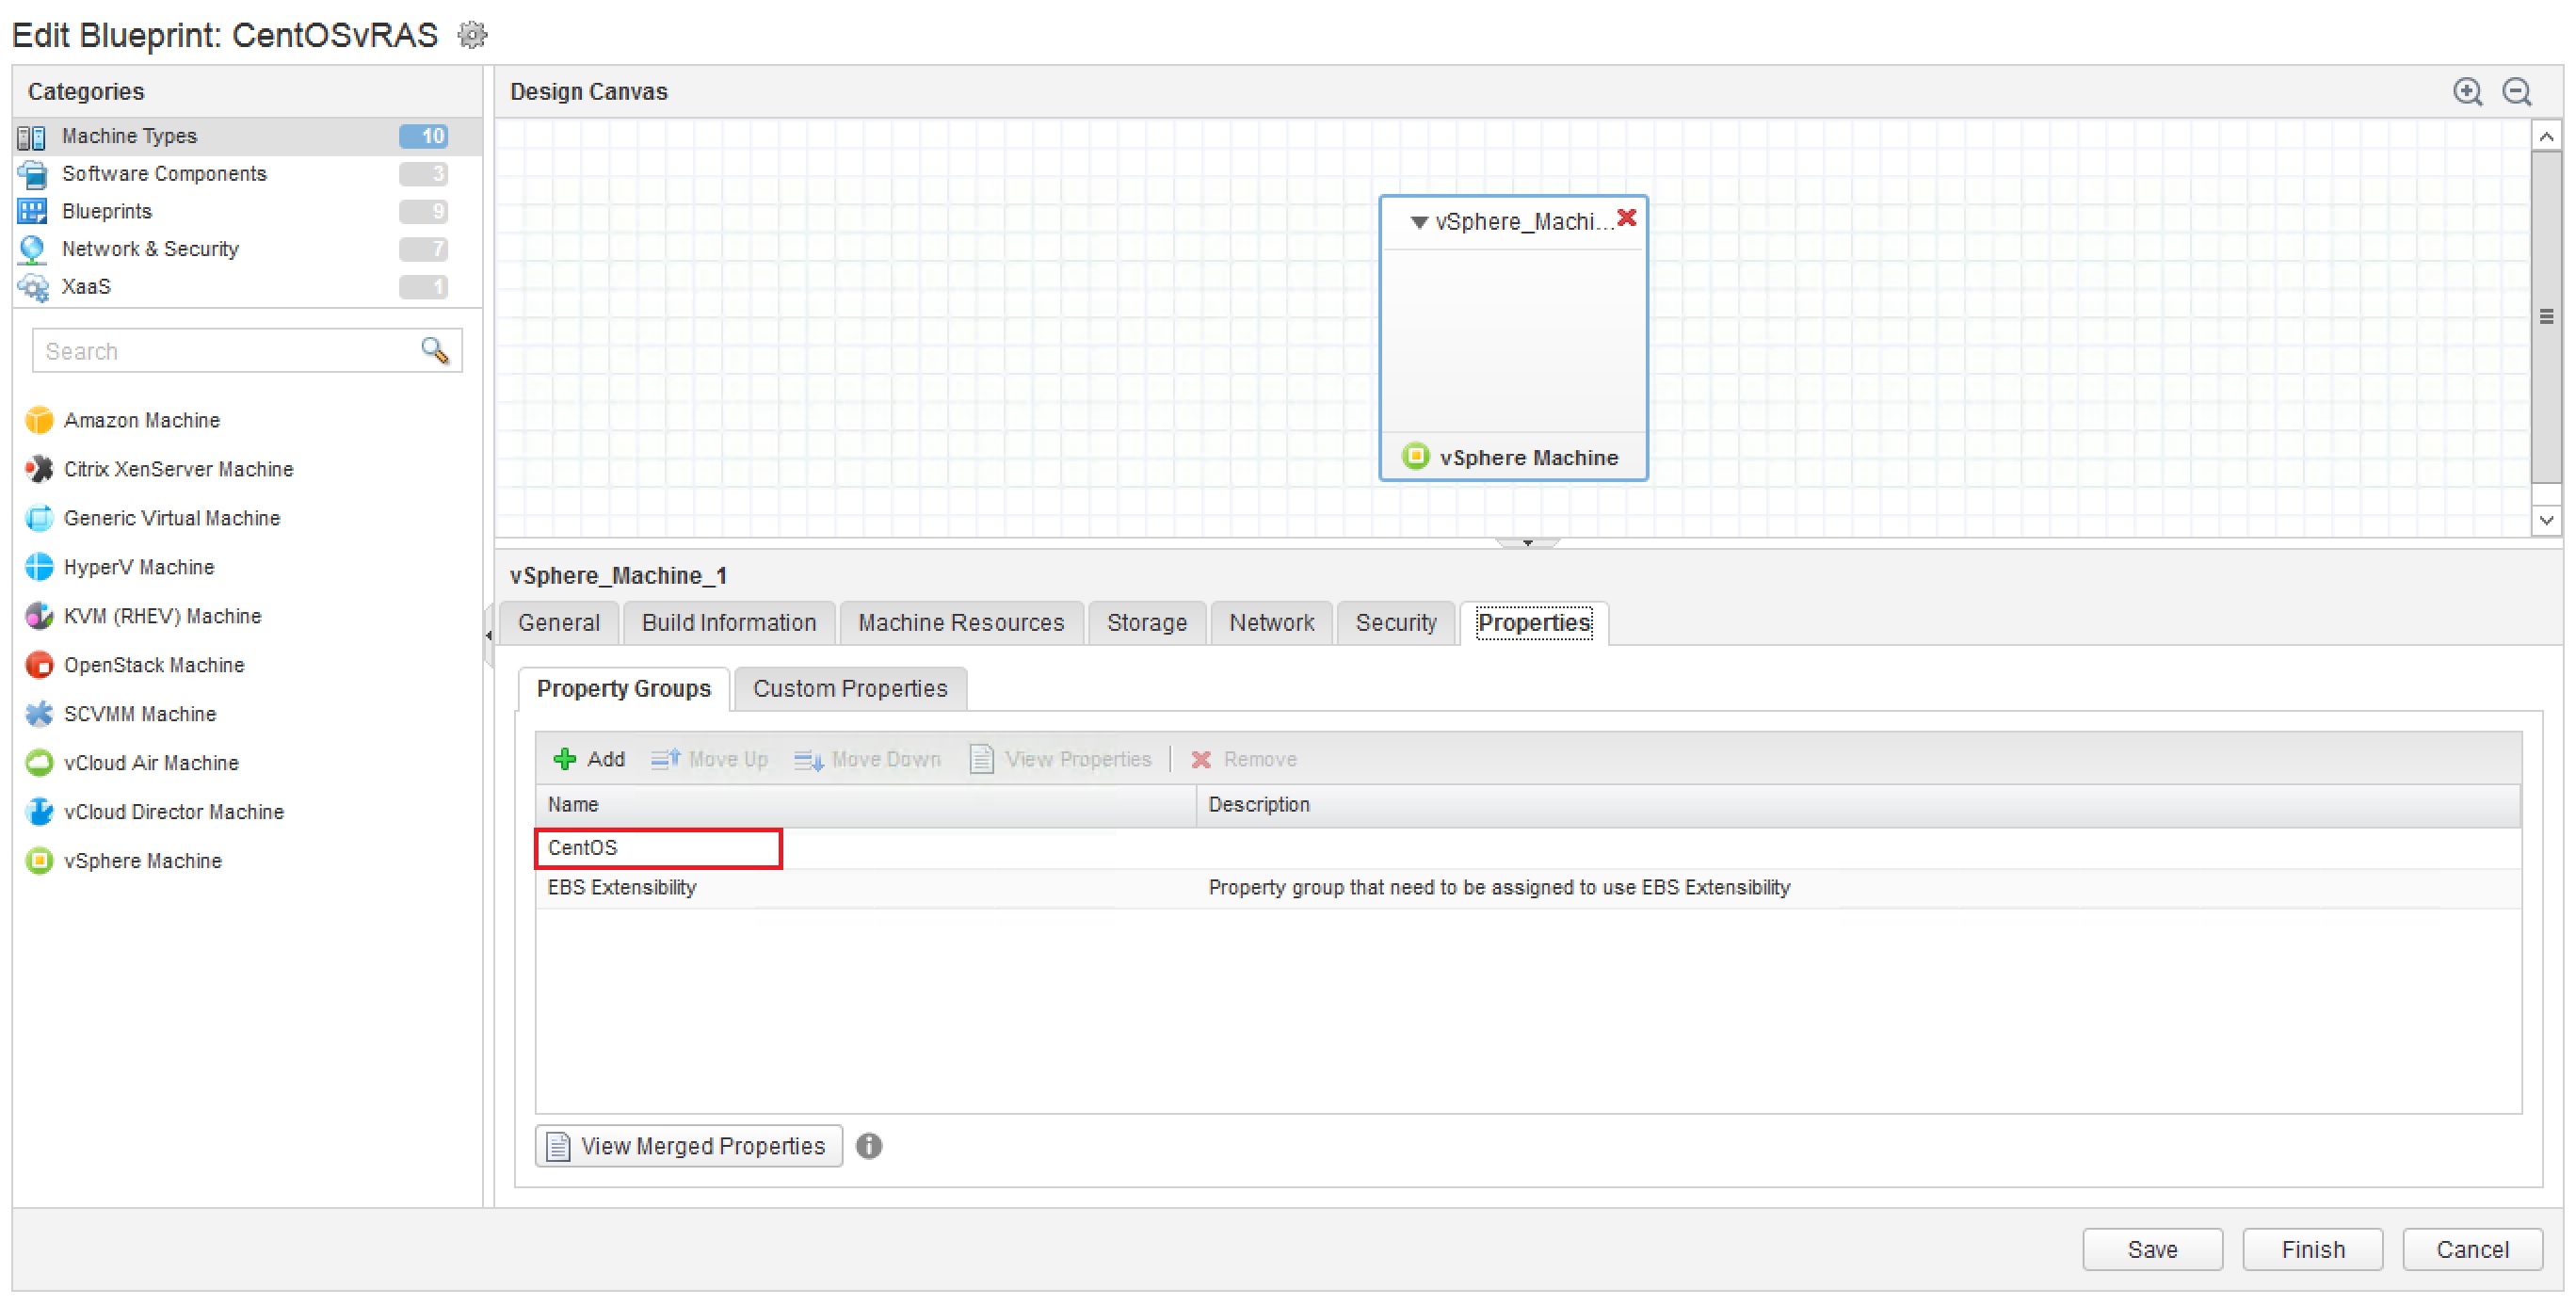This screenshot has height=1305, width=2576.
Task: Zoom out on the design canvas
Action: [x=2516, y=92]
